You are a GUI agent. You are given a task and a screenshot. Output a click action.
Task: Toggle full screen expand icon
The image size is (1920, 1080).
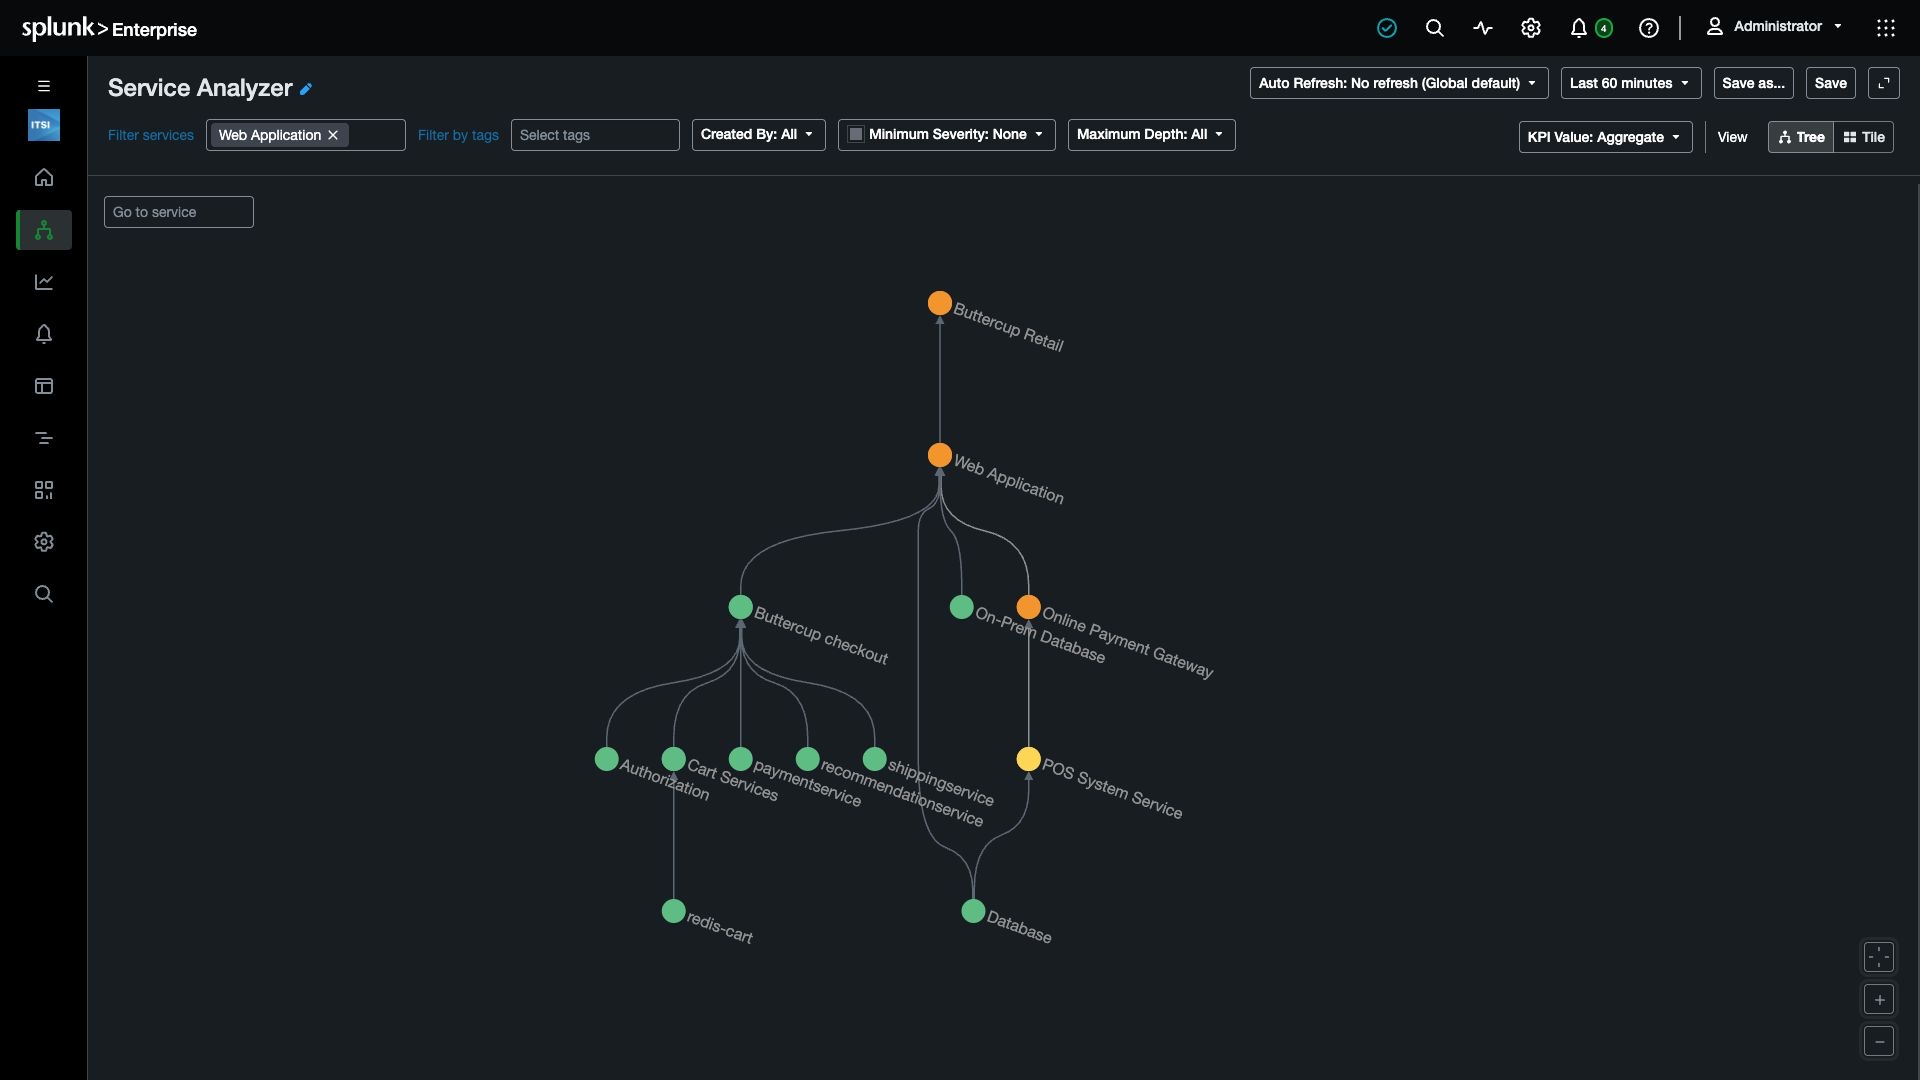pos(1884,83)
